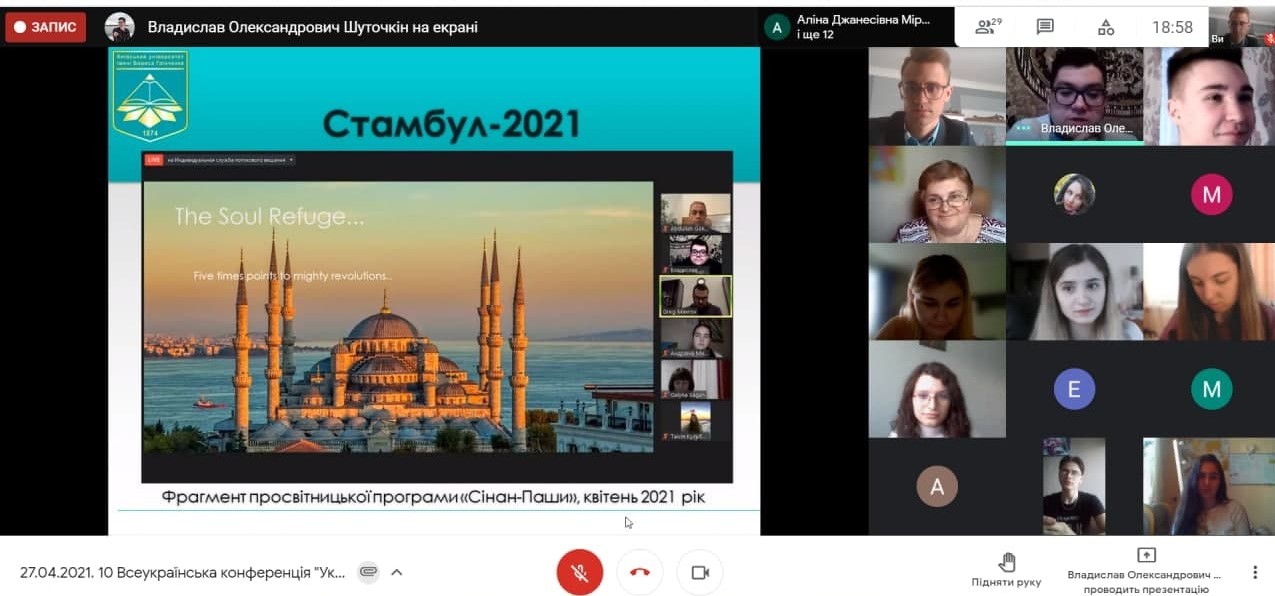The height and width of the screenshot is (596, 1275).
Task: Expand meeting details chevron arrow
Action: 397,572
